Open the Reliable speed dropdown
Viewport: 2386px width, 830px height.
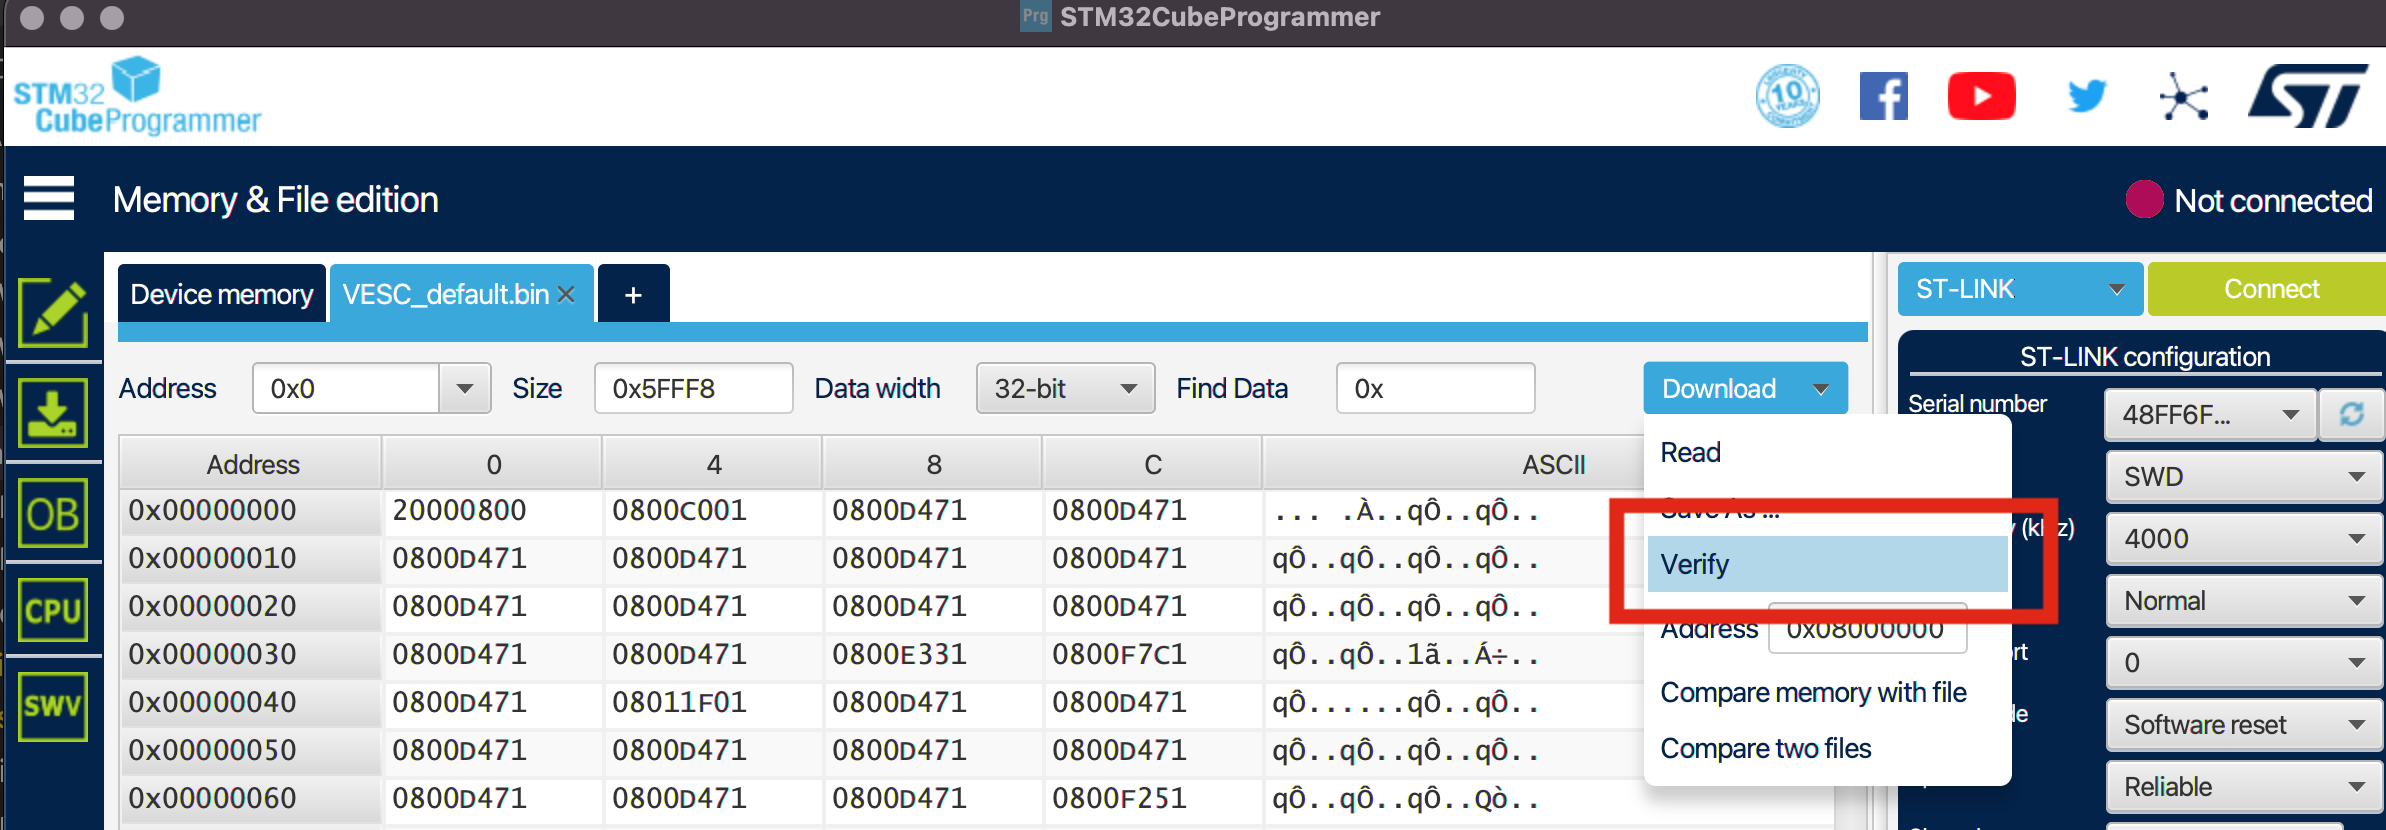click(x=2244, y=786)
